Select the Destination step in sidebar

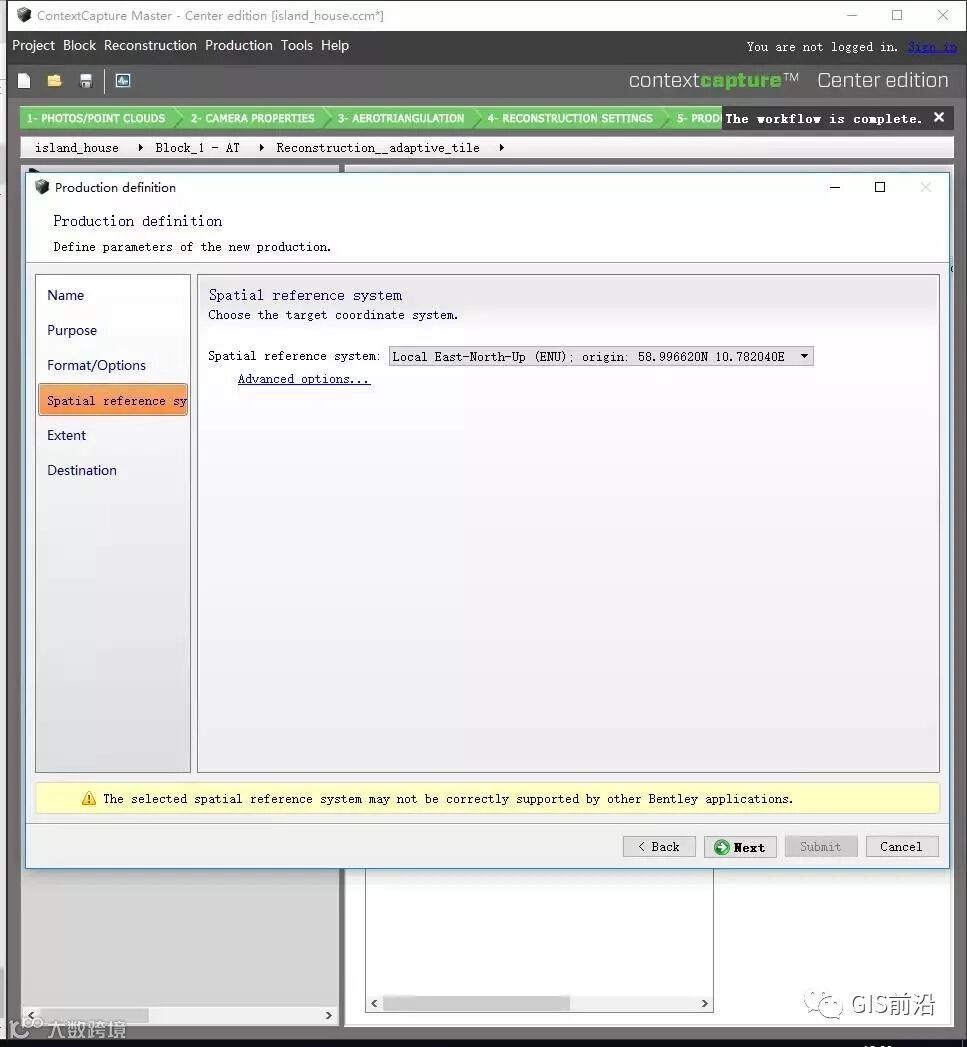(81, 470)
